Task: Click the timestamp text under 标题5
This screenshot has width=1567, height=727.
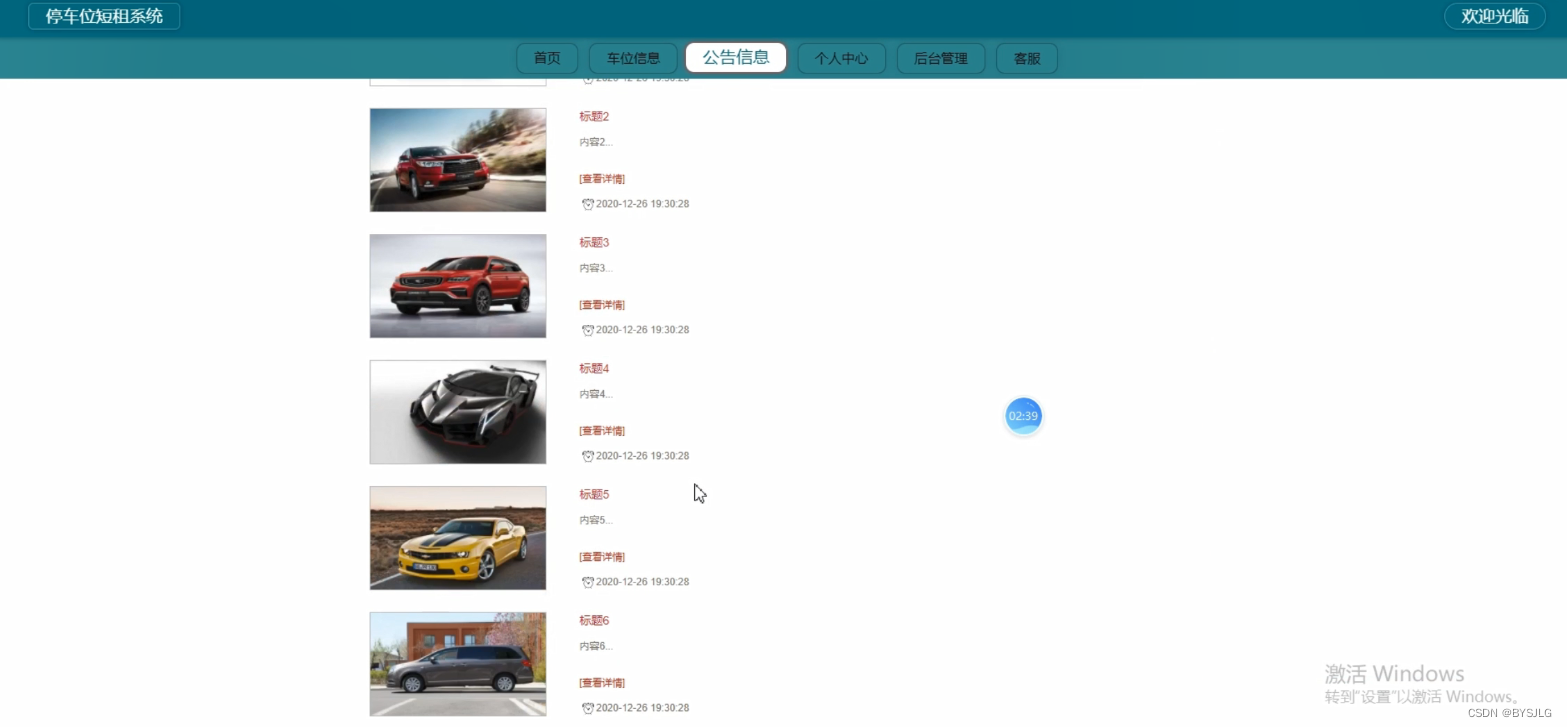Action: point(642,582)
